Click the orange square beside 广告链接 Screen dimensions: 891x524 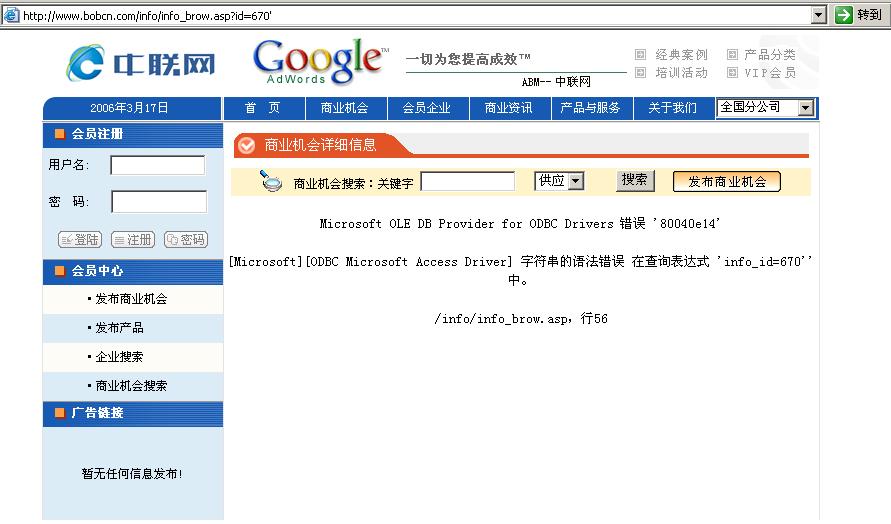pyautogui.click(x=60, y=413)
